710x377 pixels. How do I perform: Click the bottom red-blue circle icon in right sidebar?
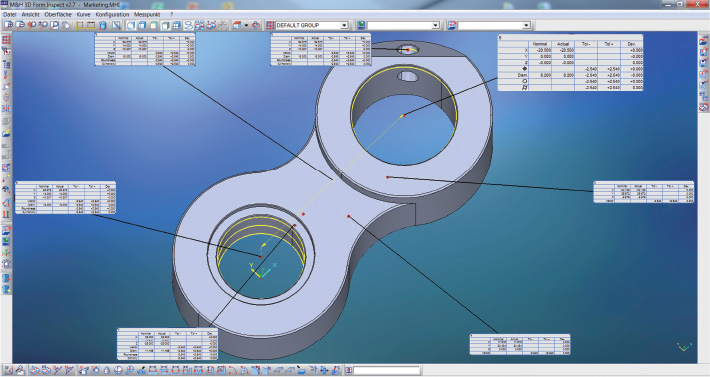[703, 107]
